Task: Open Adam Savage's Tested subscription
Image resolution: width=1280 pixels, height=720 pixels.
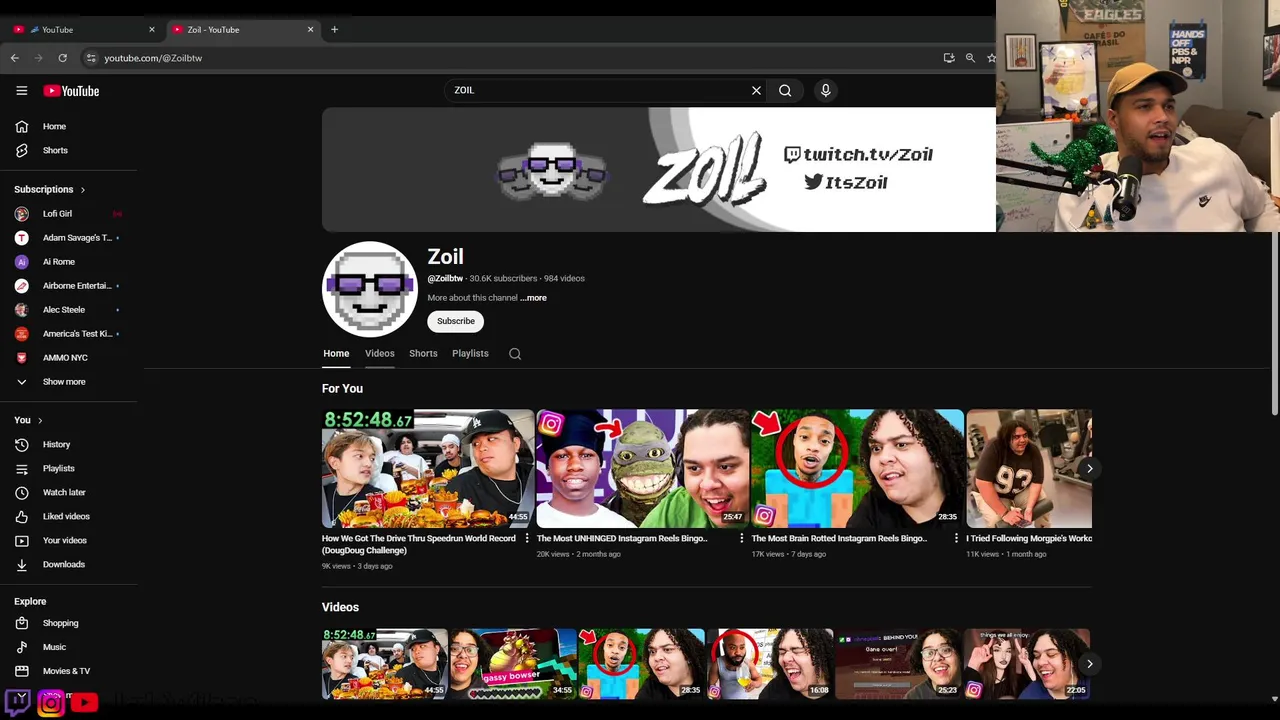Action: 69,237
